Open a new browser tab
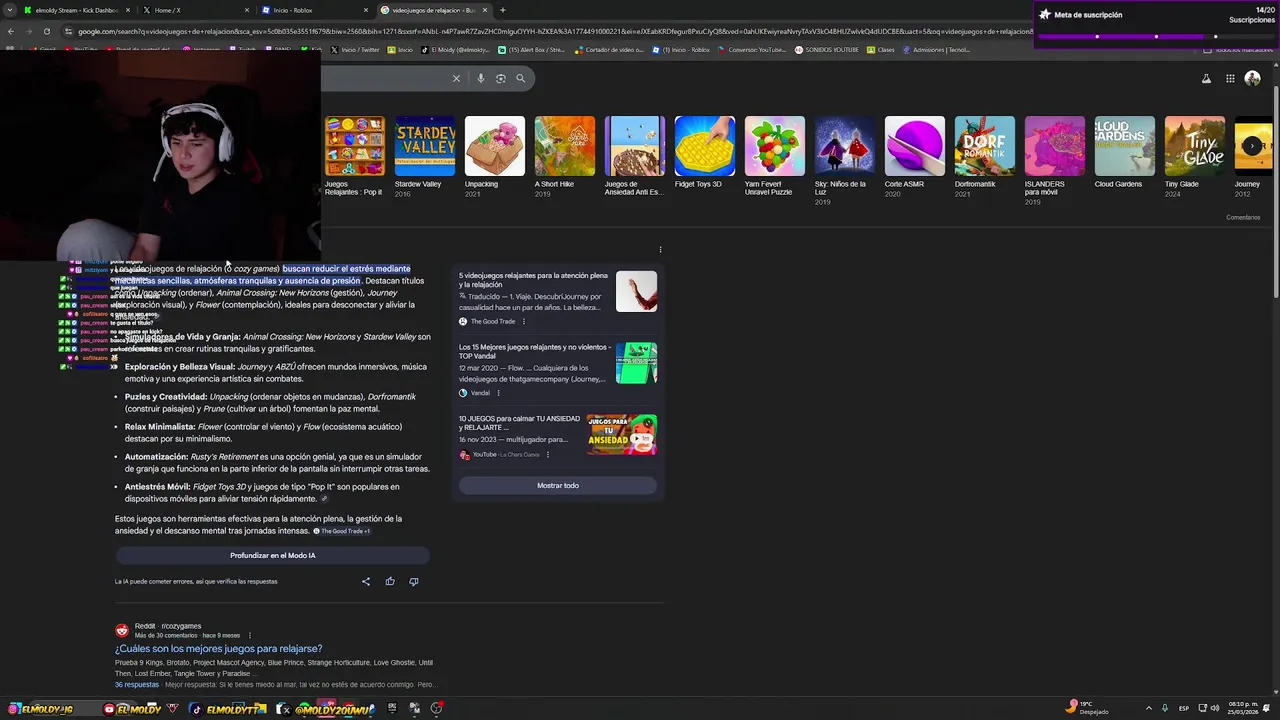The image size is (1280, 720). pos(502,10)
